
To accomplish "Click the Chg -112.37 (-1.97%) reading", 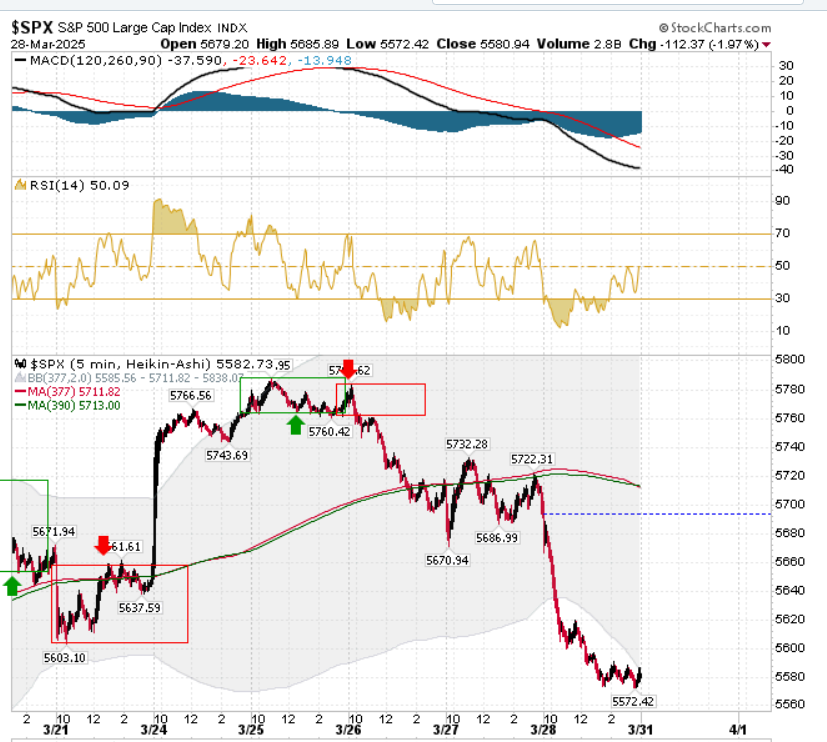I will [694, 44].
